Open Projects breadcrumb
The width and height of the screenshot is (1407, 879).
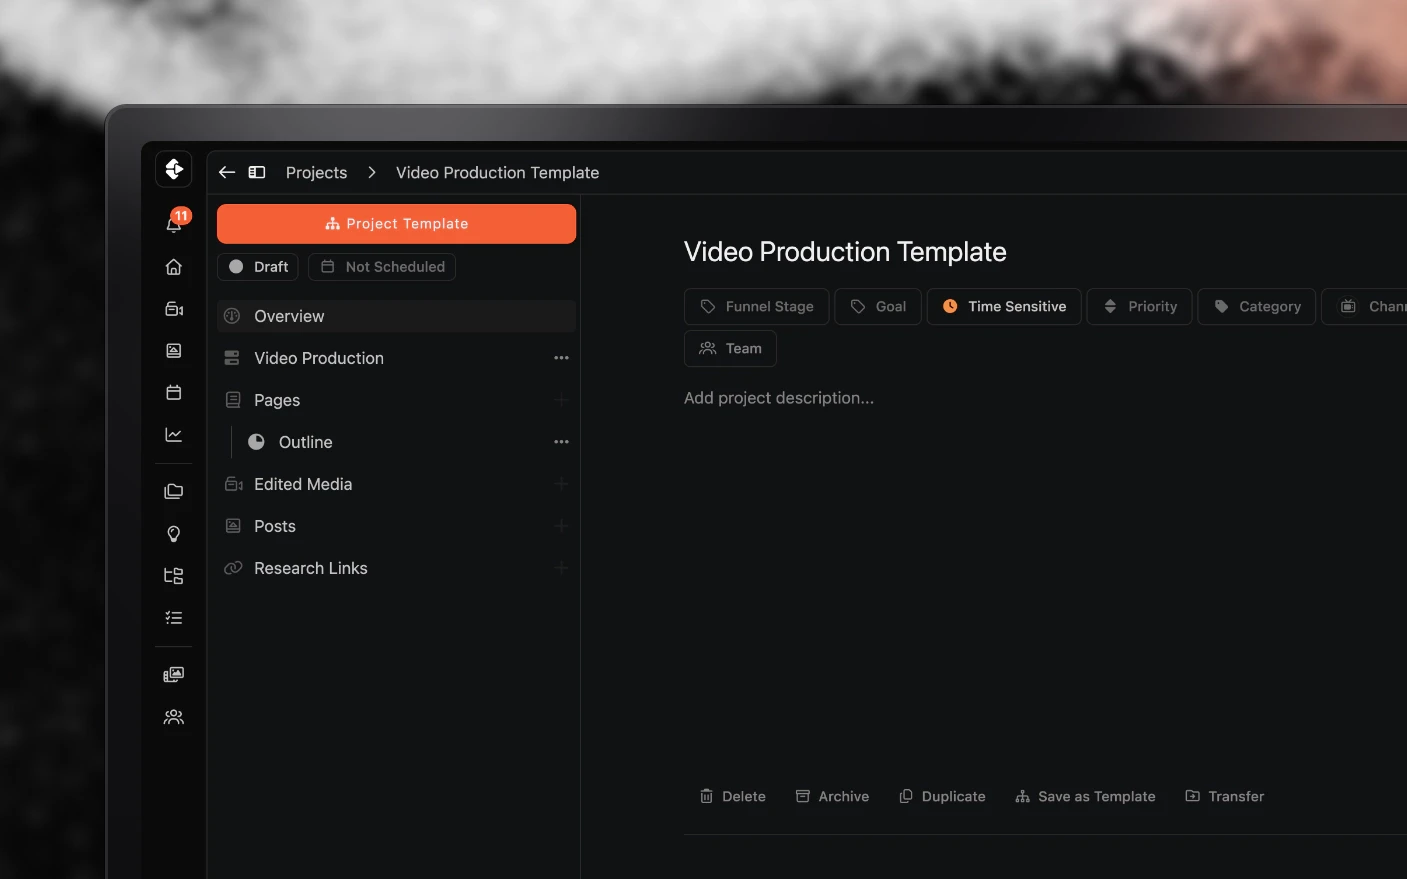click(x=316, y=173)
